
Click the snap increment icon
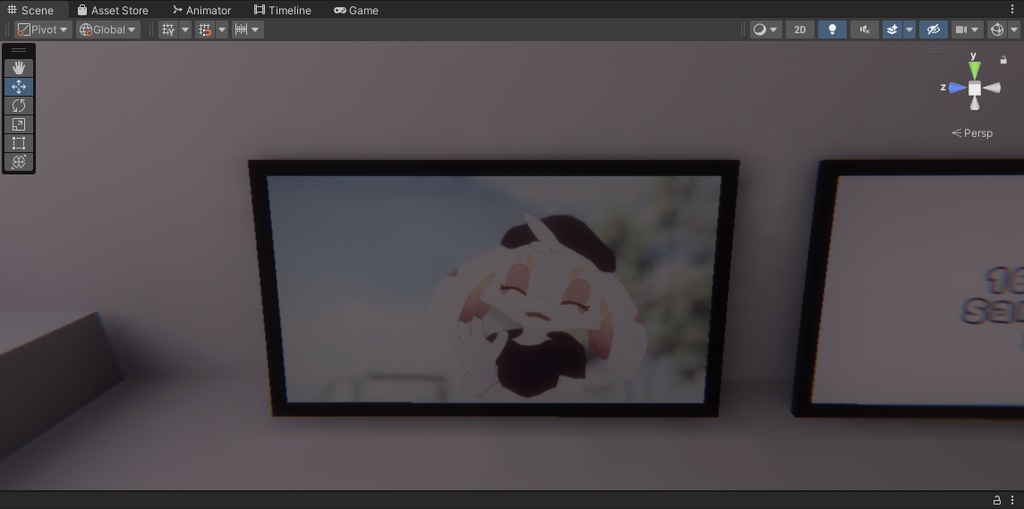[x=241, y=29]
